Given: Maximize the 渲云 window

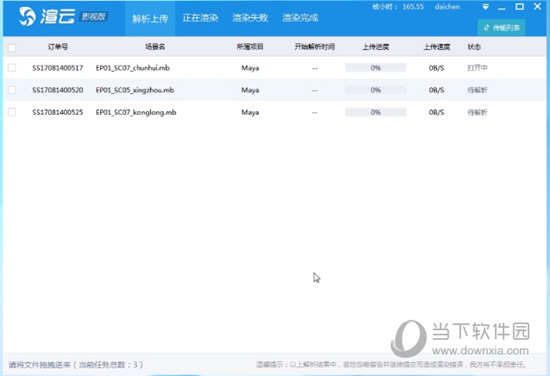Looking at the screenshot, I should pos(519,7).
